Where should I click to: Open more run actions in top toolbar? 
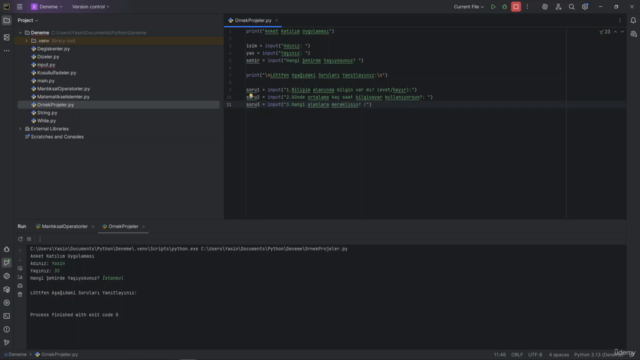pyautogui.click(x=527, y=7)
